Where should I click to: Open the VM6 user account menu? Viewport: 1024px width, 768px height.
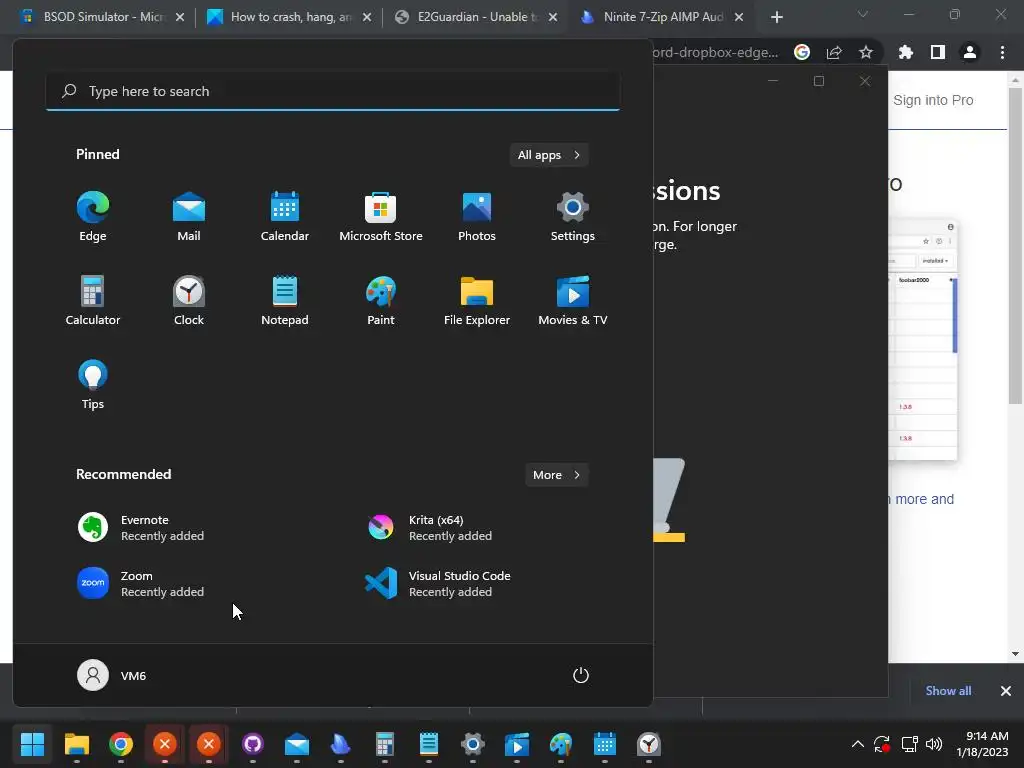pyautogui.click(x=112, y=675)
